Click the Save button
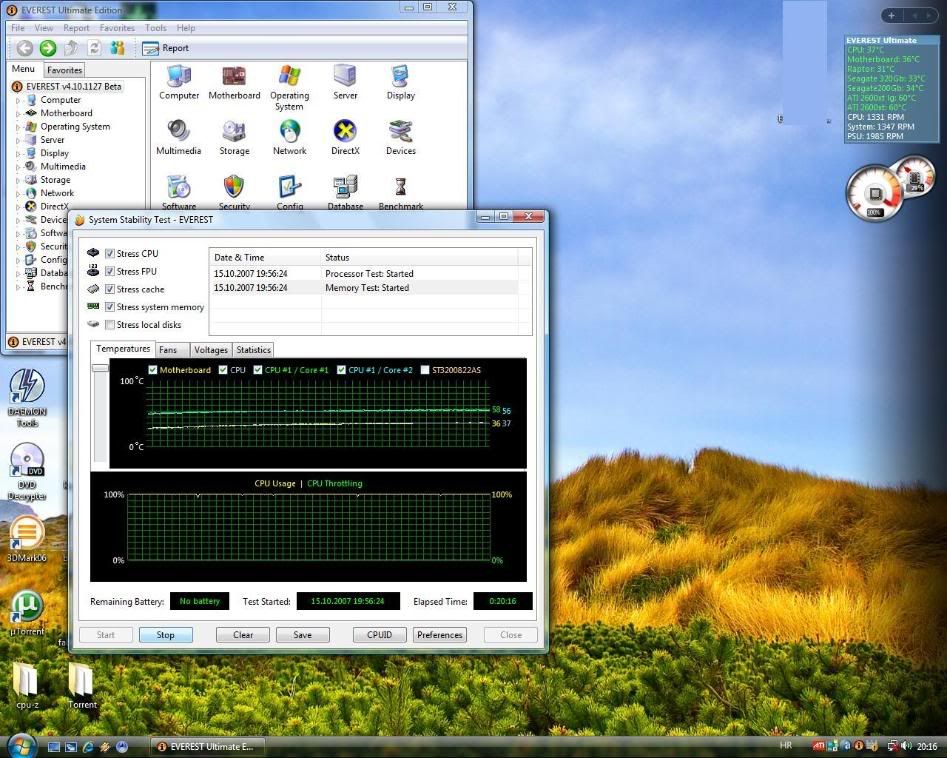 303,635
